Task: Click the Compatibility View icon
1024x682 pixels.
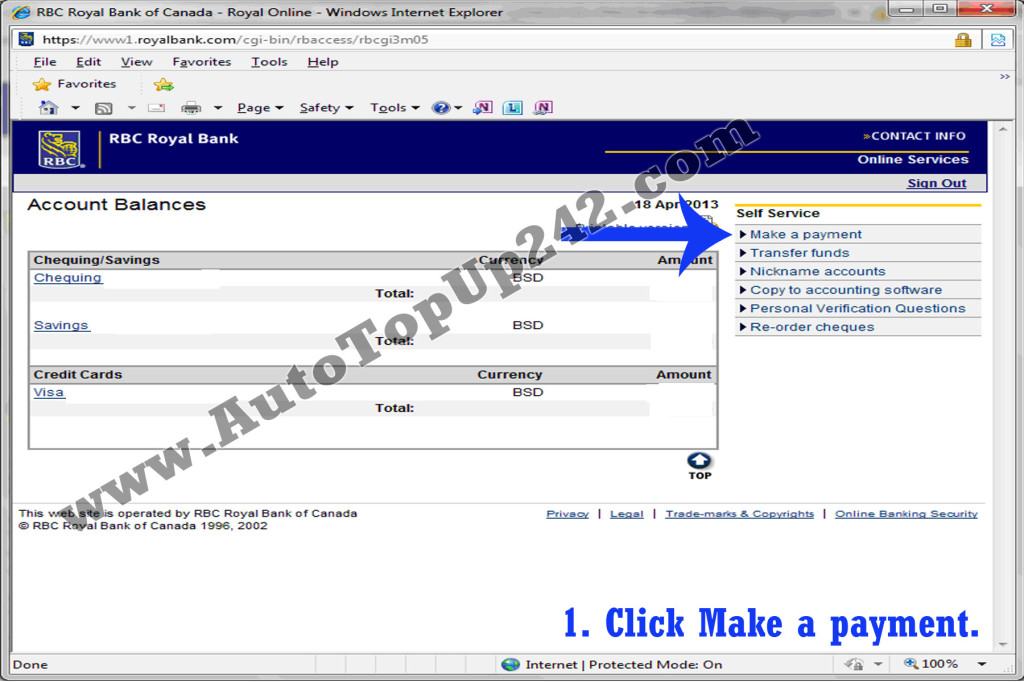Action: click(998, 40)
